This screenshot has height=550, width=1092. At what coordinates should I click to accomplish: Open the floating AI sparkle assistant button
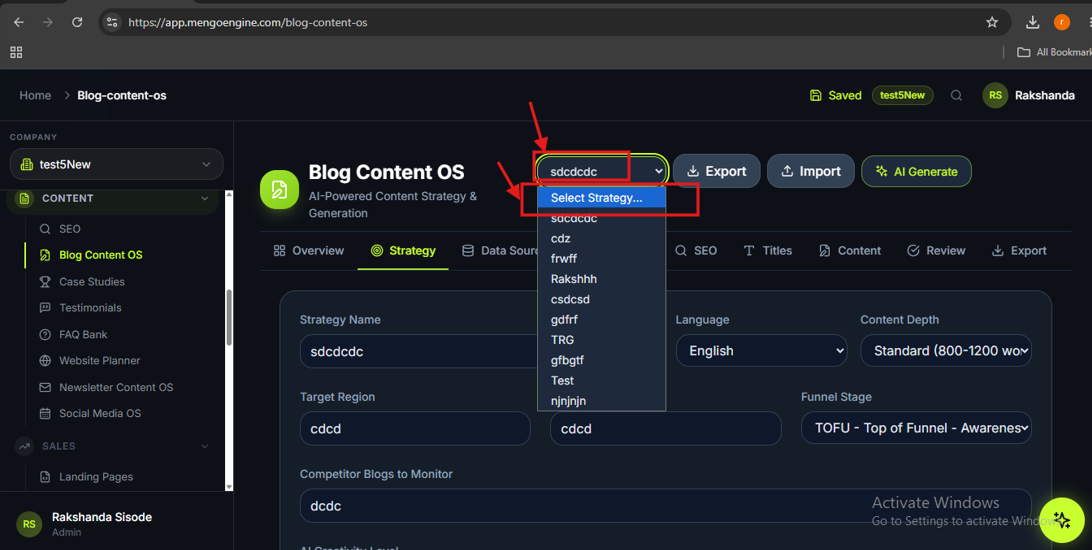pos(1061,520)
